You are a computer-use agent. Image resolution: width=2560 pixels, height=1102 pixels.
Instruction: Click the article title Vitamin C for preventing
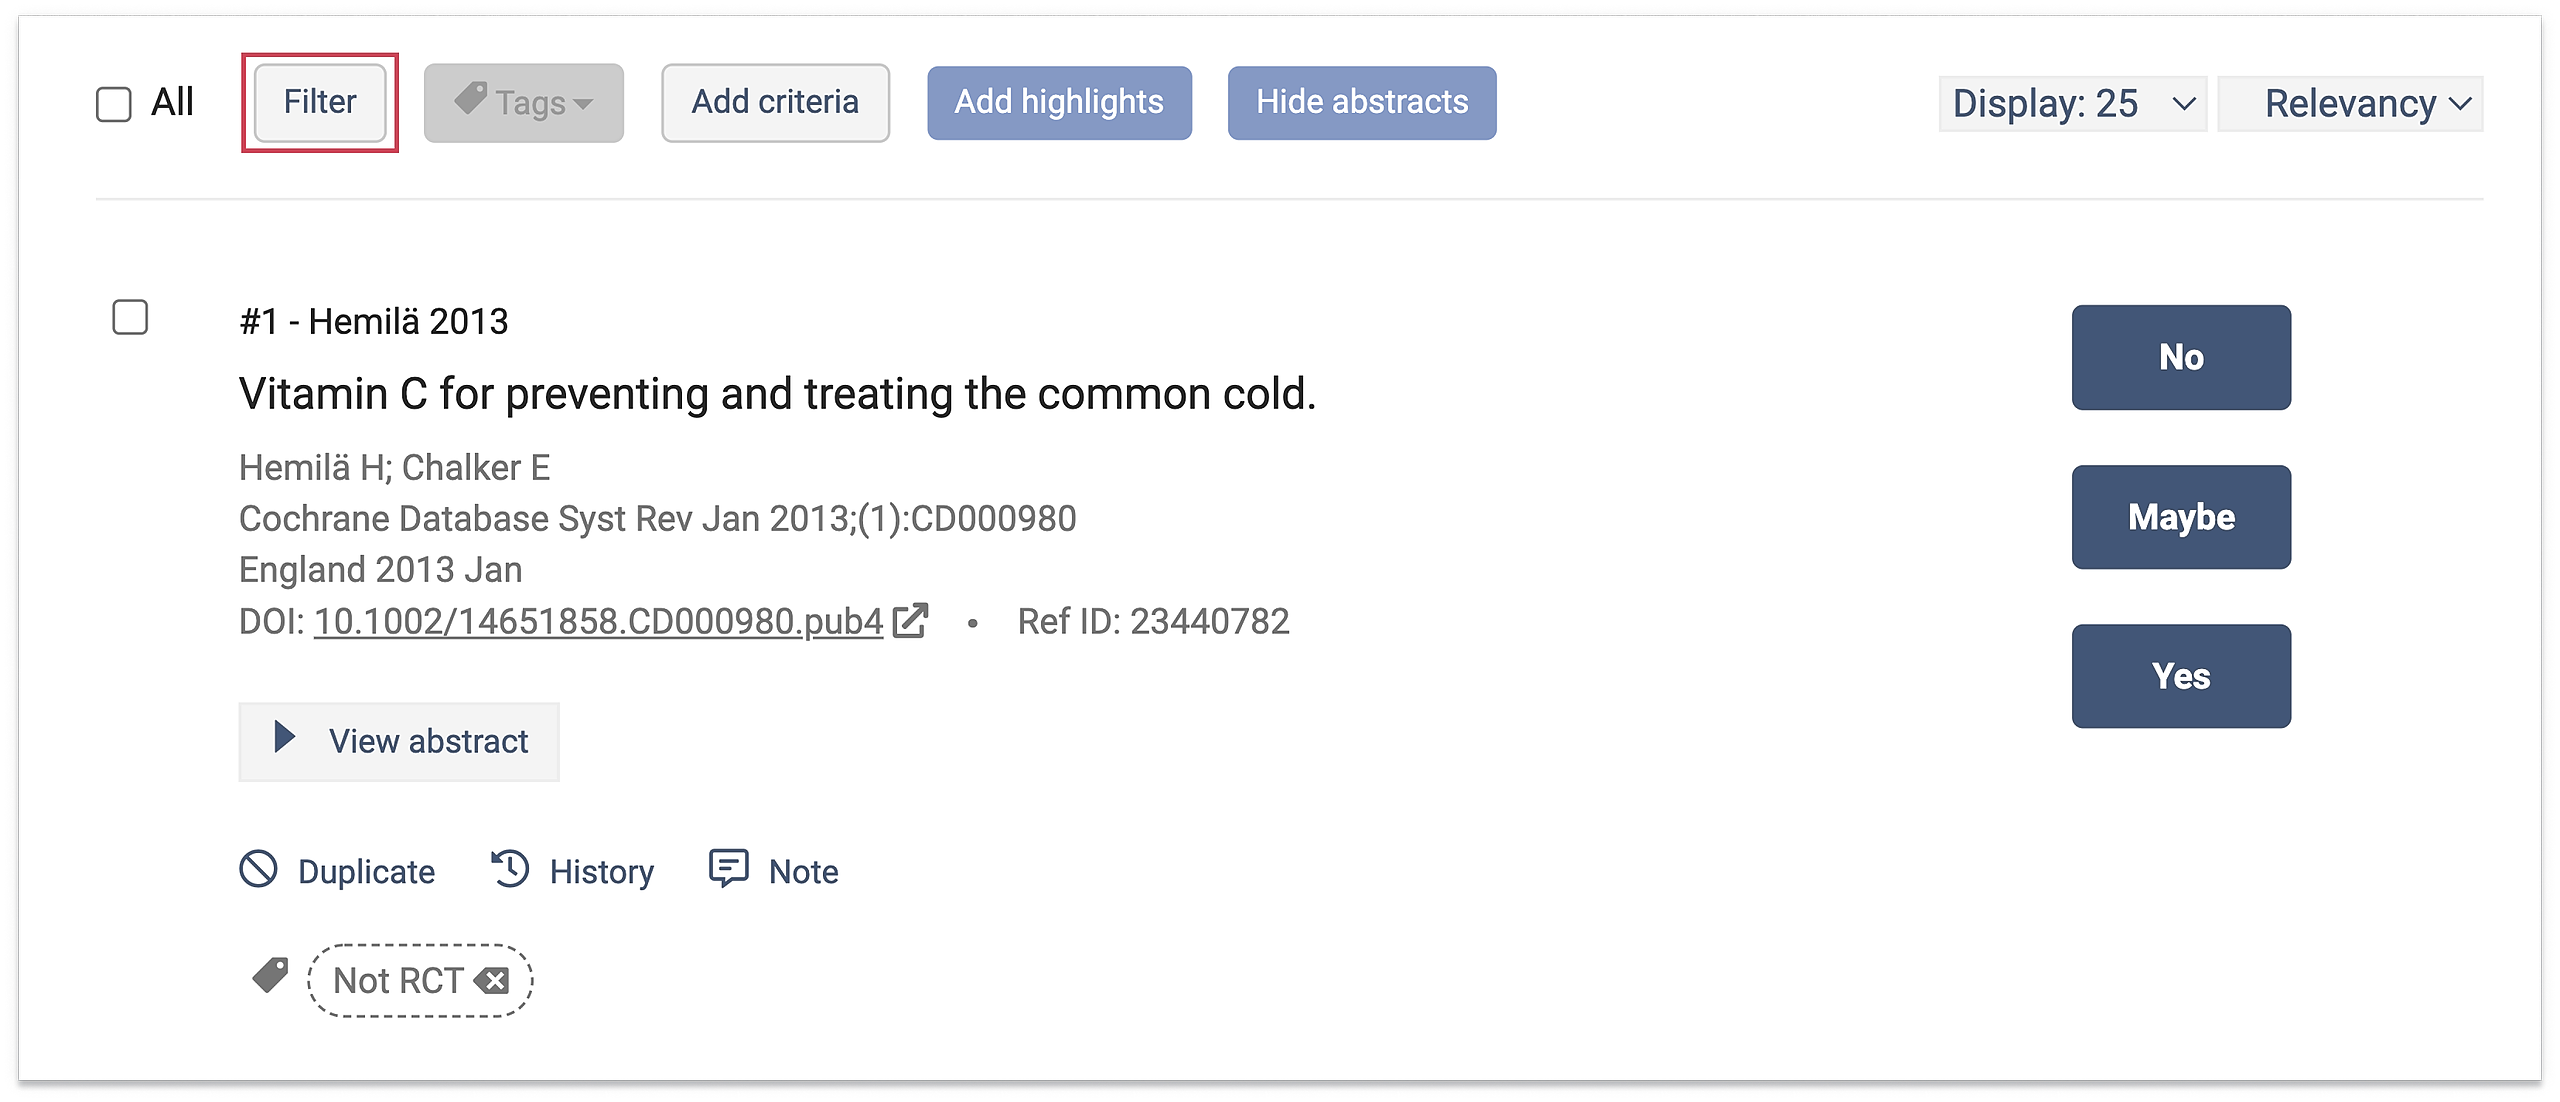[777, 394]
